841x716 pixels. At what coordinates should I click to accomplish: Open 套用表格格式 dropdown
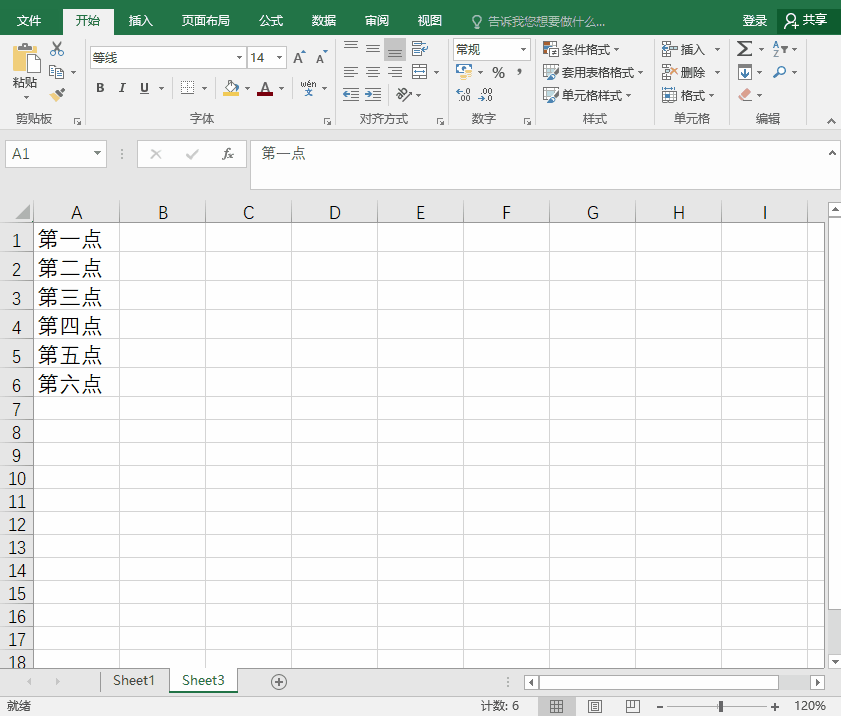pos(593,72)
